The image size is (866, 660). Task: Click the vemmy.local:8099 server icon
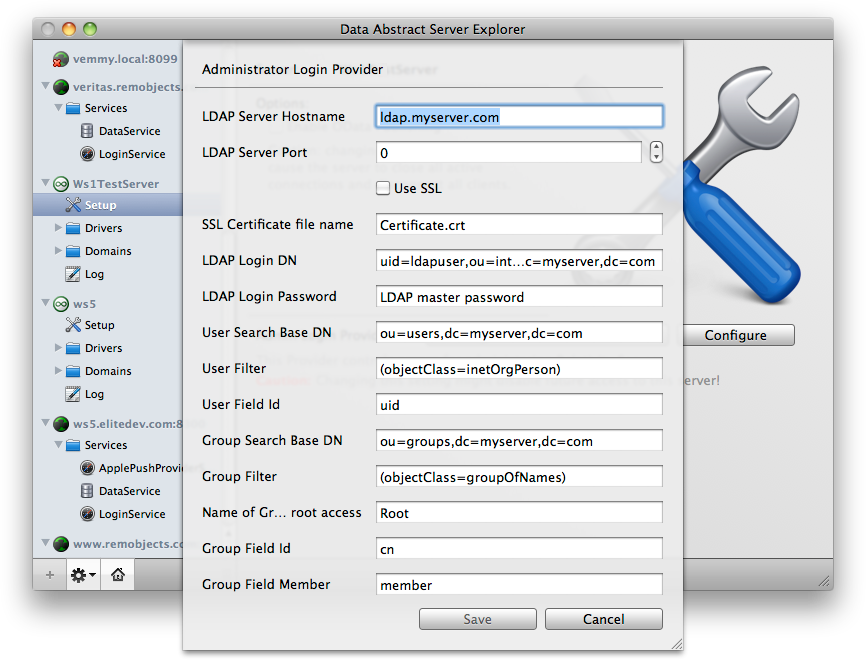tap(60, 59)
